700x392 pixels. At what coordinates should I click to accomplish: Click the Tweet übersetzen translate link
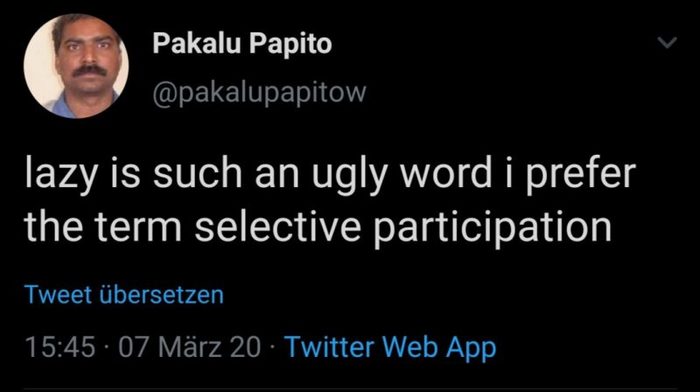point(124,295)
